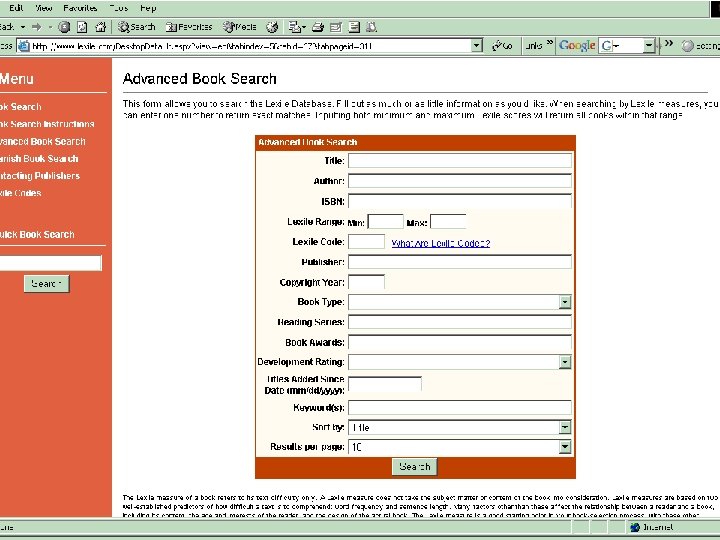Viewport: 720px width, 540px height.
Task: Click the Quick Book Search text box
Action: [x=51, y=263]
